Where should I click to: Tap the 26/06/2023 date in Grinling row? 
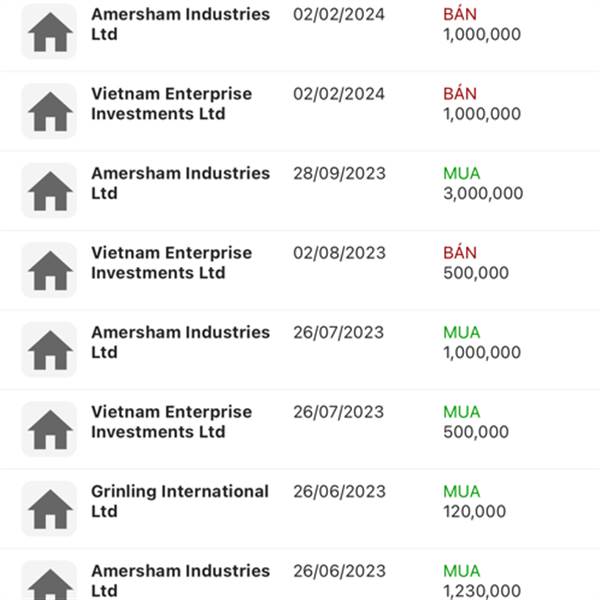(338, 492)
